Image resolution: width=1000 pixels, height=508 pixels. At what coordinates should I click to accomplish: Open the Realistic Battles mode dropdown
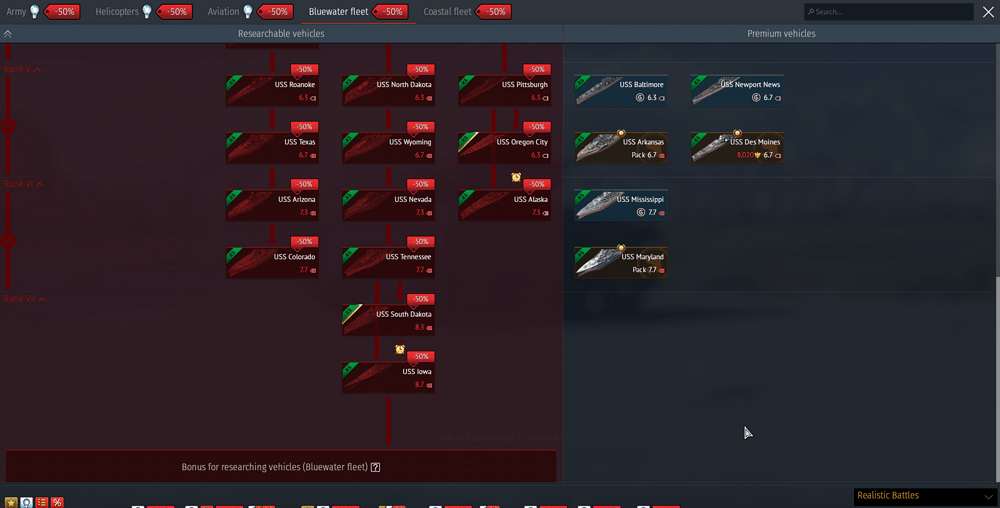pyautogui.click(x=925, y=496)
